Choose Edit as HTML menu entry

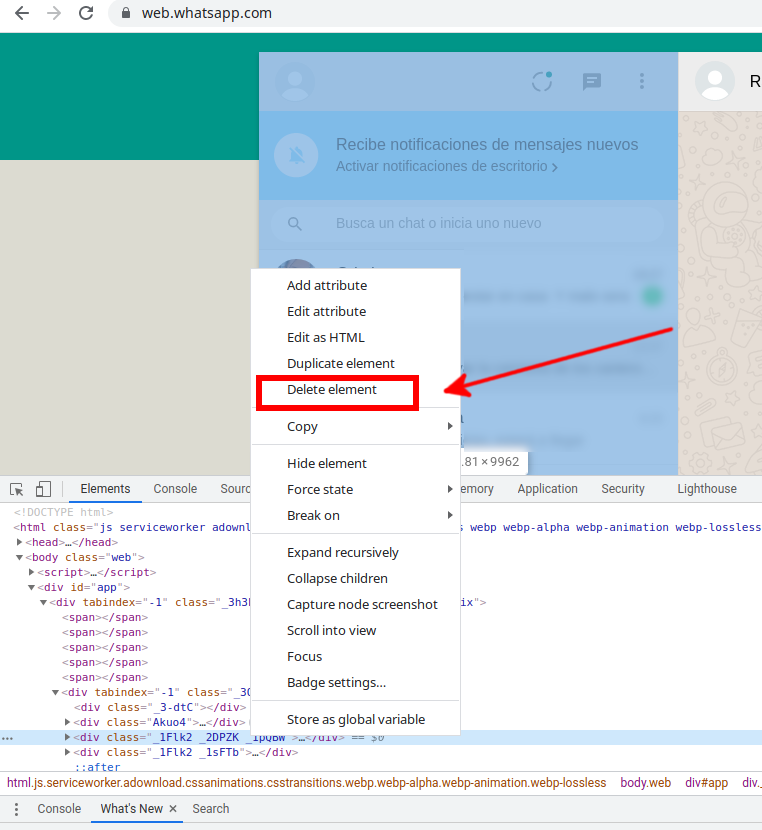pyautogui.click(x=326, y=338)
